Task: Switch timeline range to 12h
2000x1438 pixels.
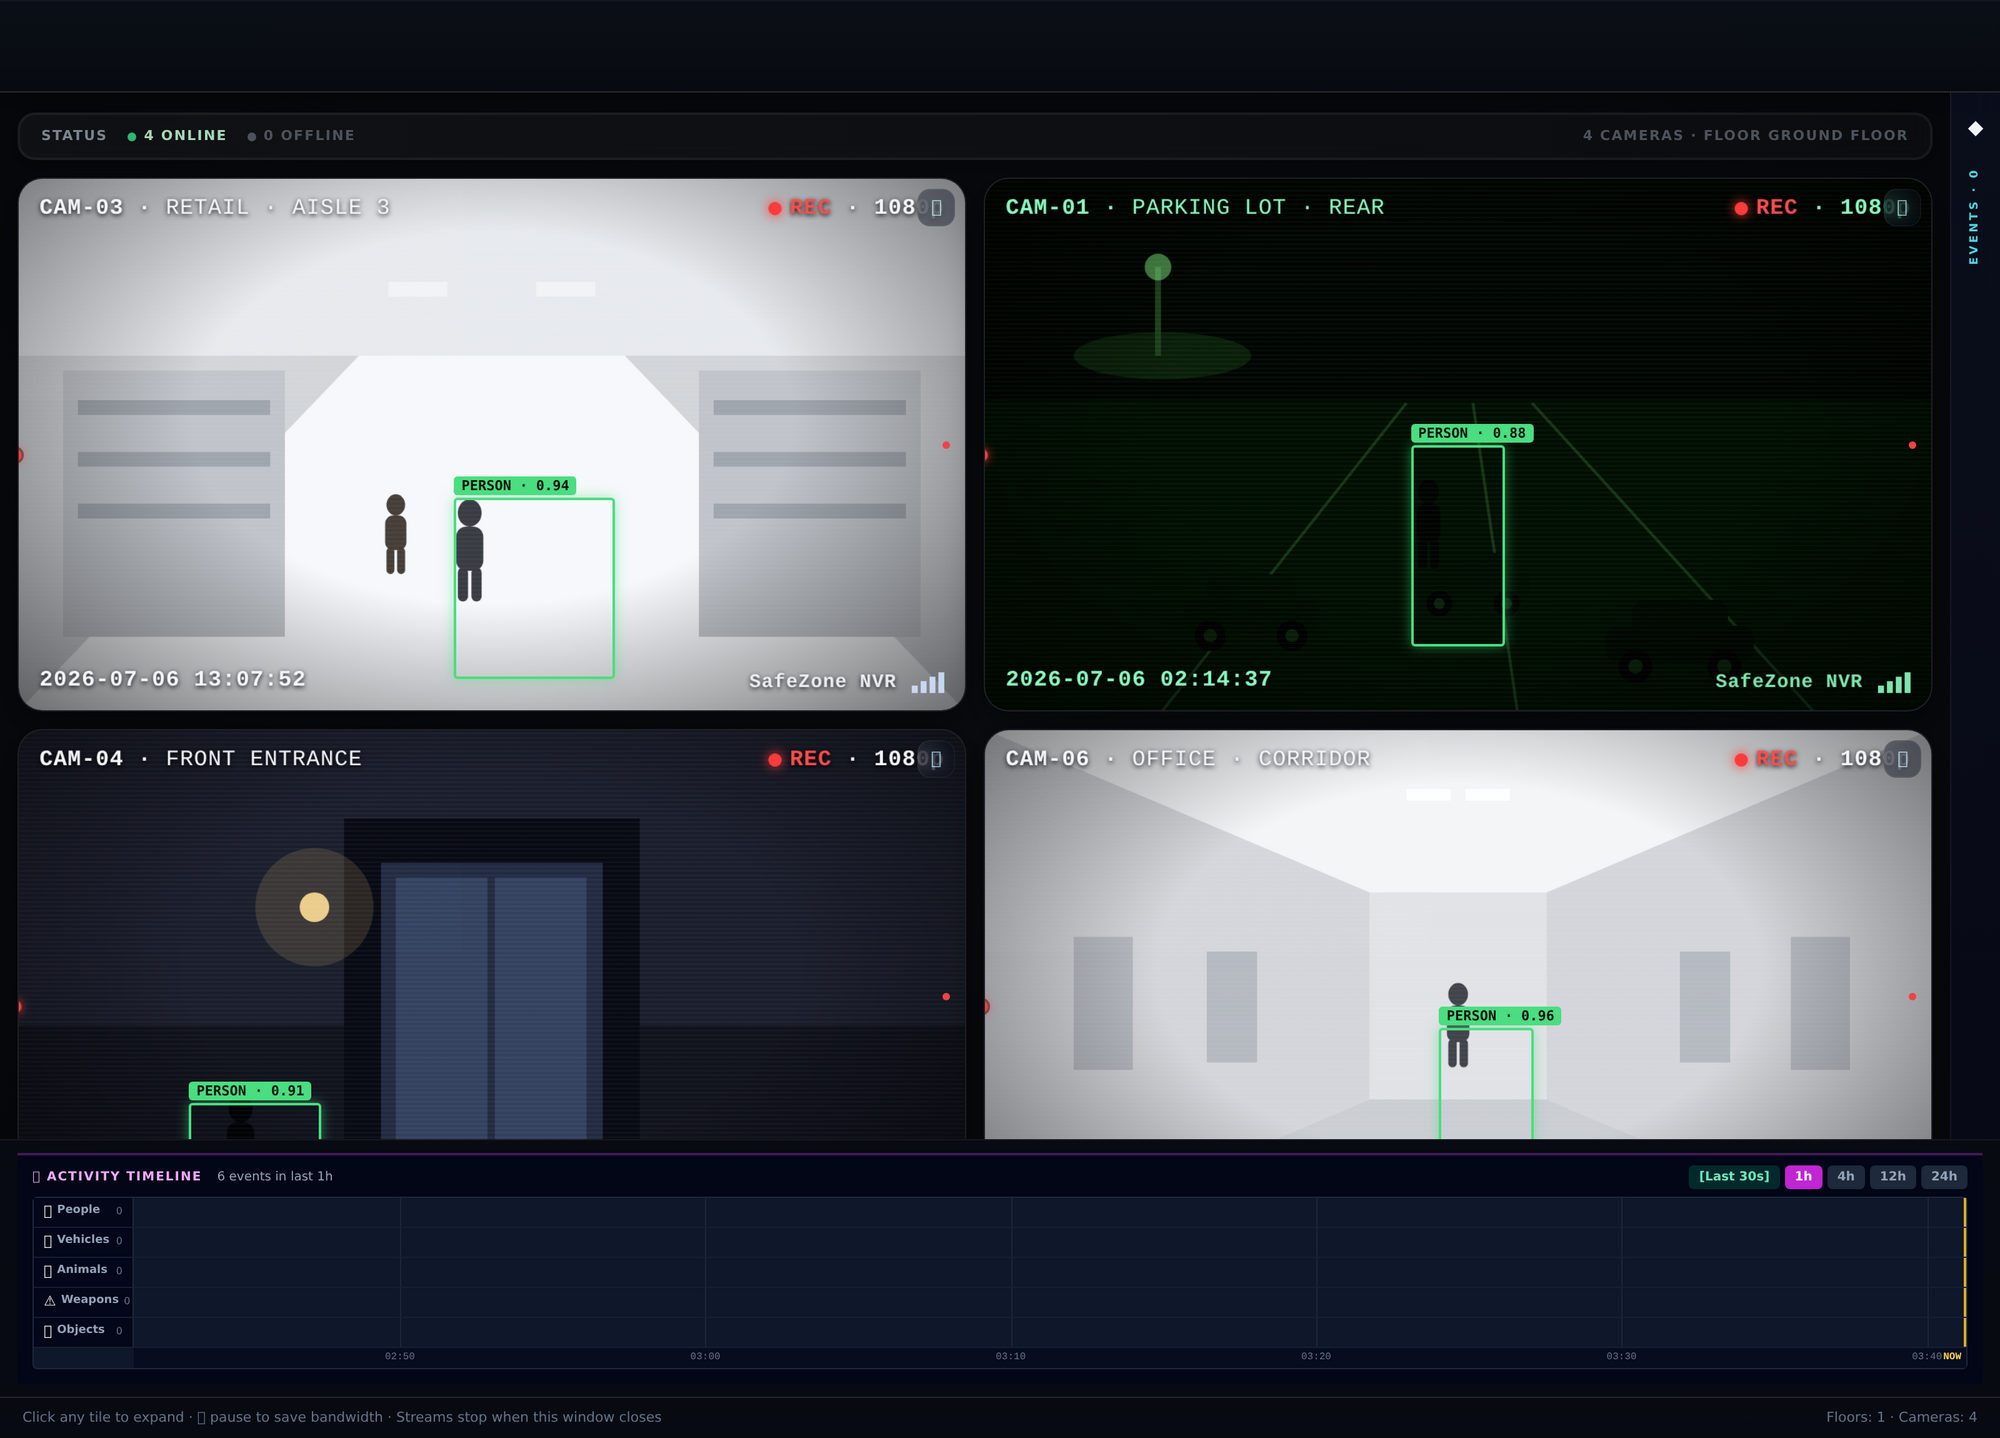Action: (x=1892, y=1176)
